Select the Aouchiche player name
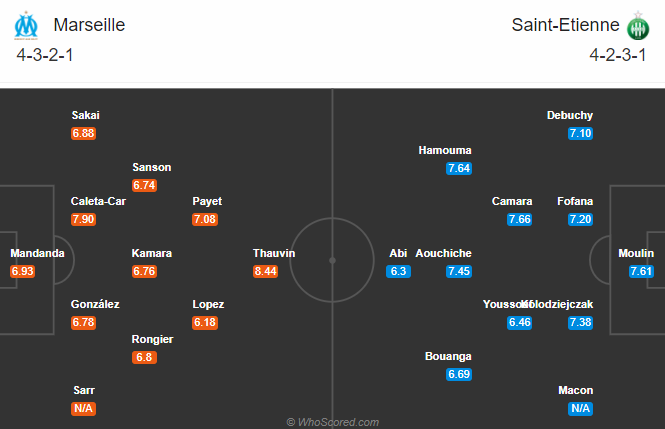 443,254
